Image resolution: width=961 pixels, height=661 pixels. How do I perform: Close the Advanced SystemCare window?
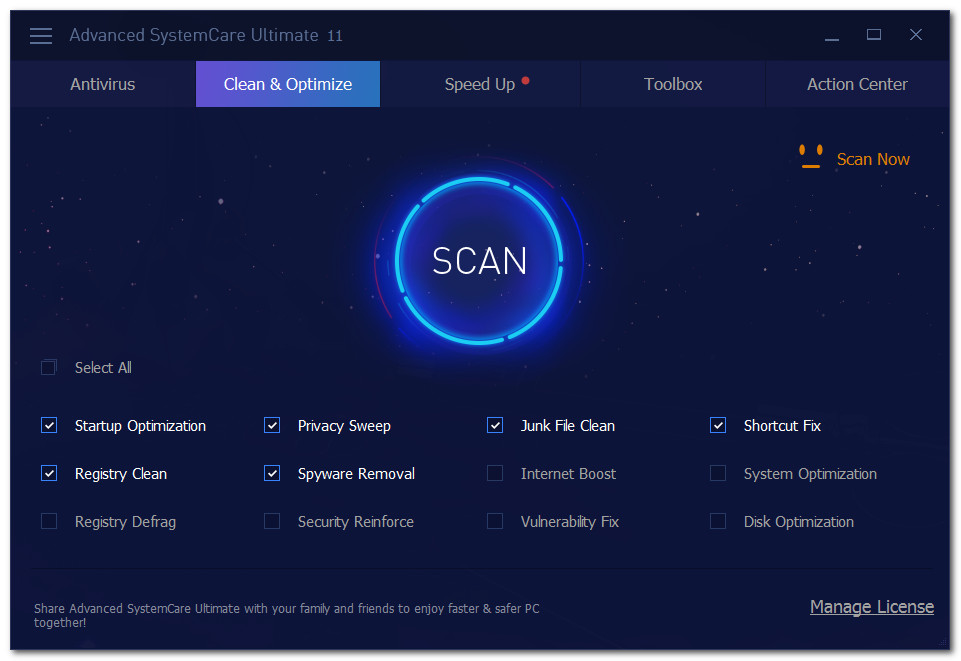(x=916, y=35)
